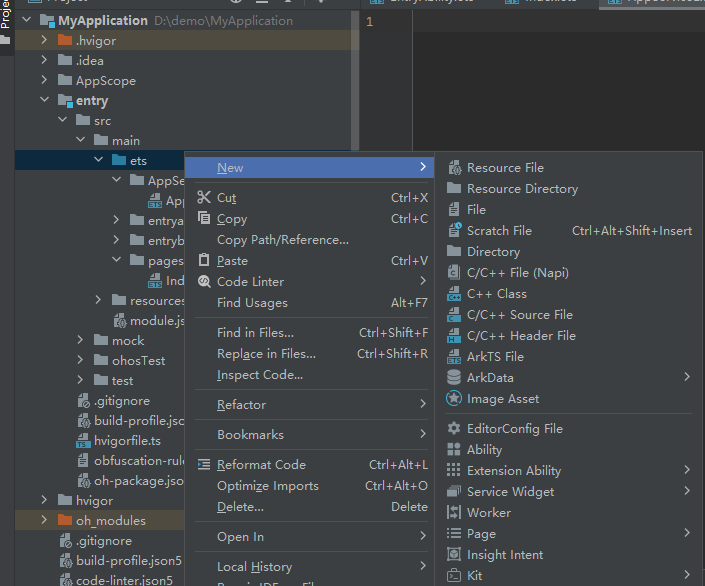Select hvigorfile.ts in project tree
The image size is (705, 586).
coord(127,440)
